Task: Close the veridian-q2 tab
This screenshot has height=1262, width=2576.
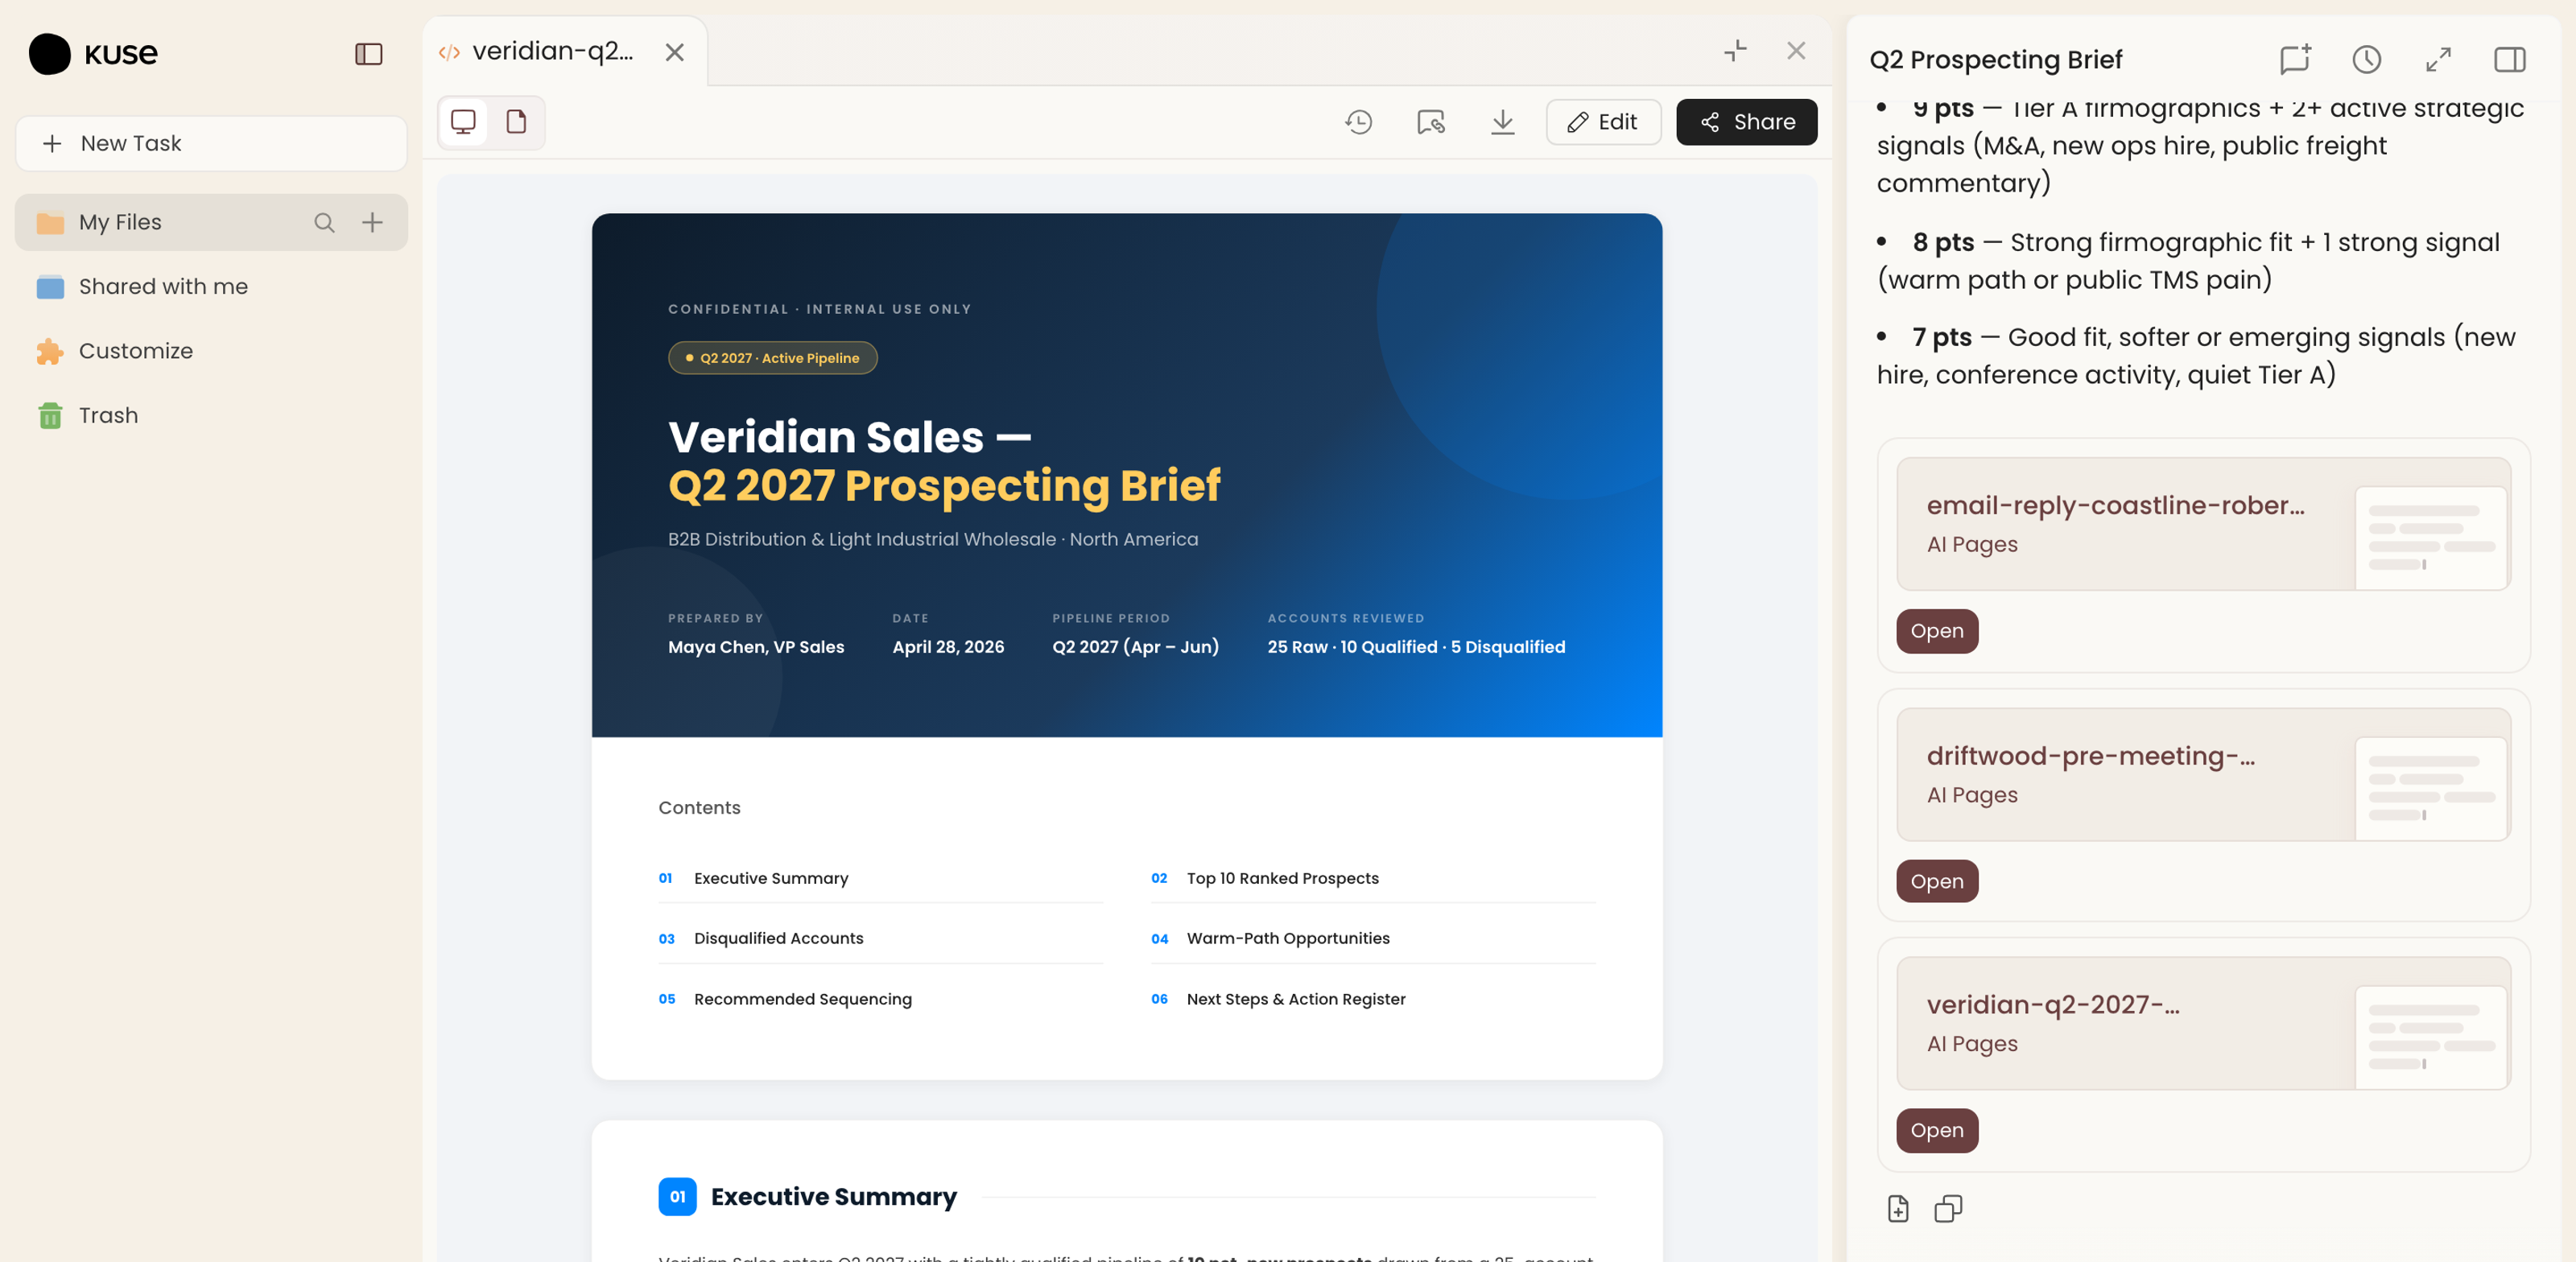Action: coord(675,52)
